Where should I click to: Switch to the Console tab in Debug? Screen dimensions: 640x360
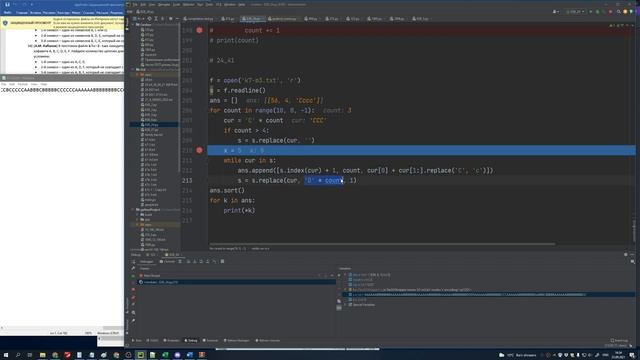click(167, 262)
